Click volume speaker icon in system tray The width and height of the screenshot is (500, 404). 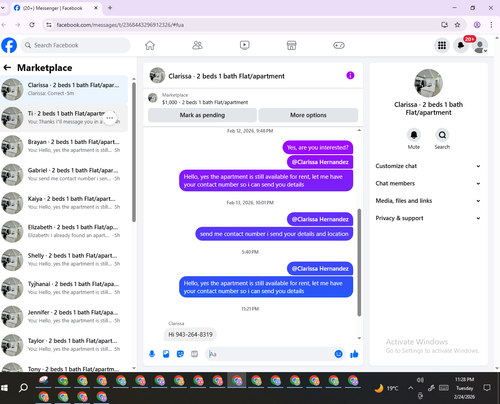(420, 380)
